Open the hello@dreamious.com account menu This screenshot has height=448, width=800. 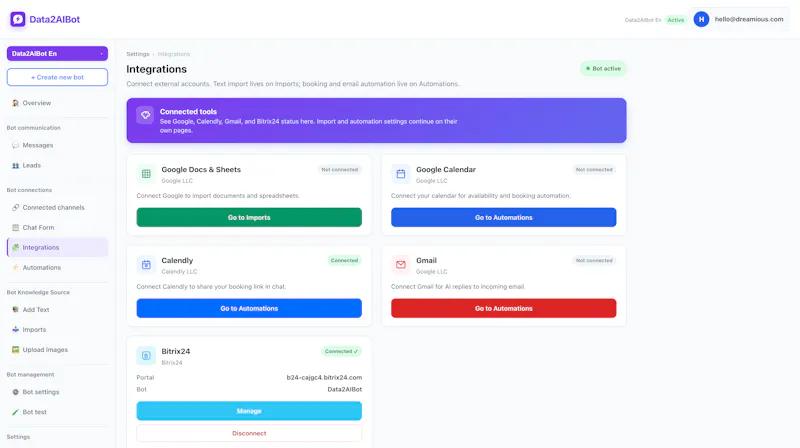coord(739,19)
